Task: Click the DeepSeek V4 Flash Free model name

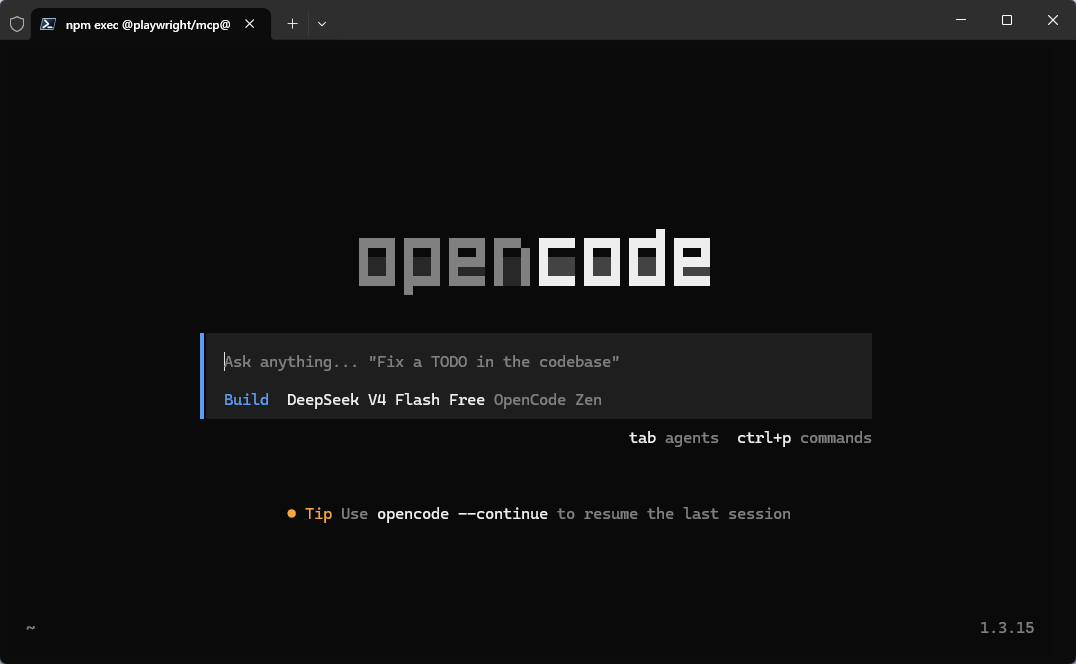Action: pos(386,399)
